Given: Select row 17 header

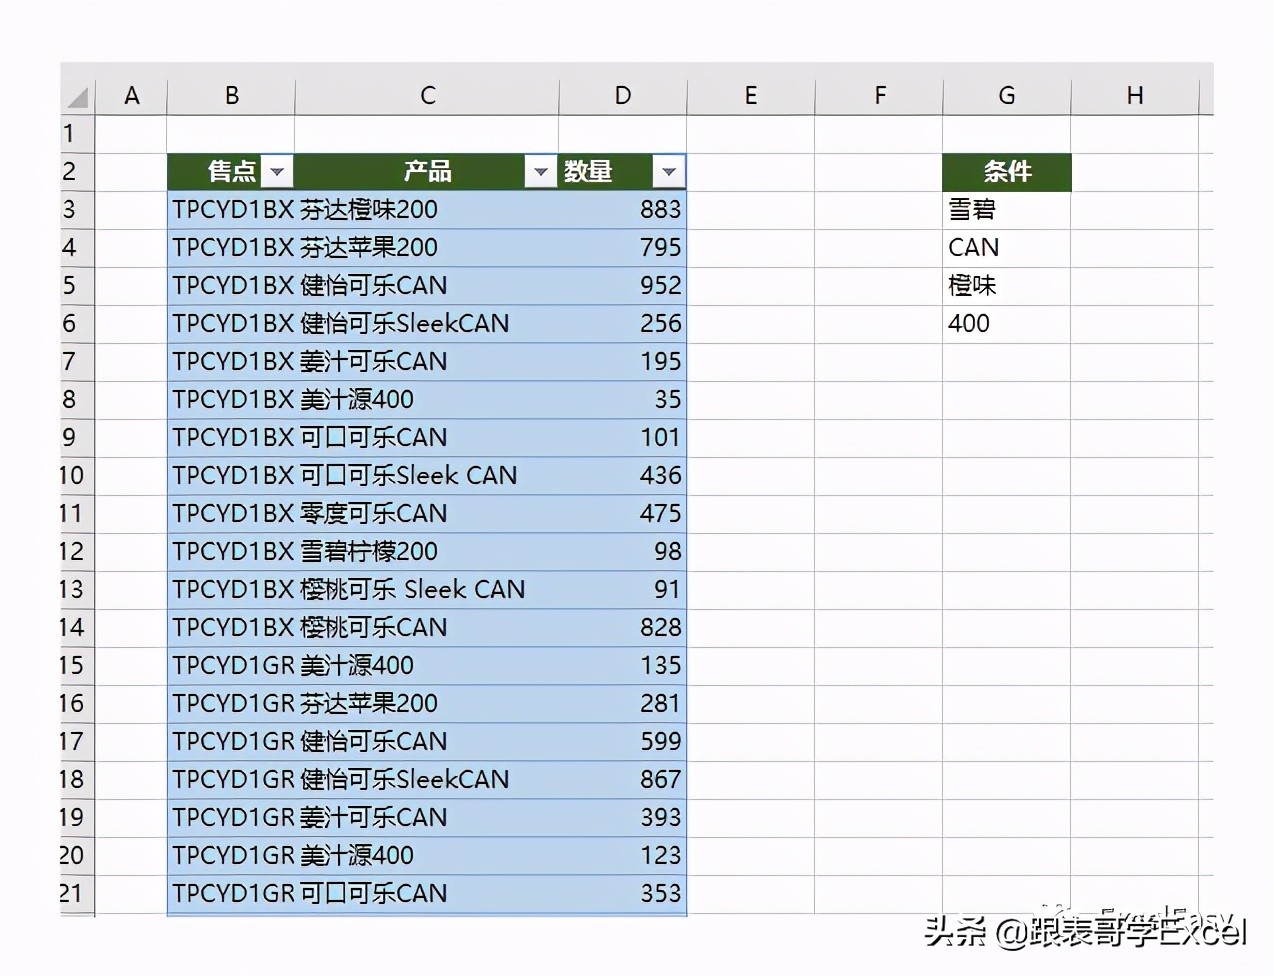Looking at the screenshot, I should [x=77, y=742].
